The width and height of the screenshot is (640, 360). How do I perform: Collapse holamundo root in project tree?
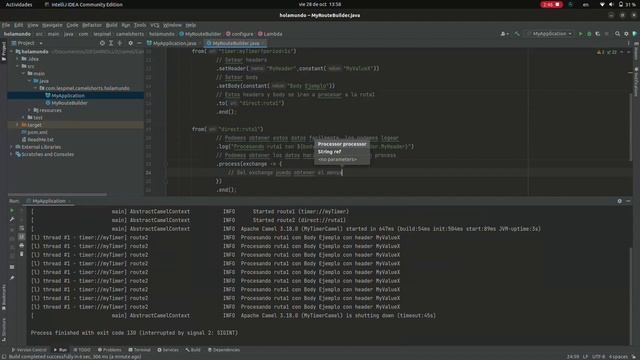pyautogui.click(x=12, y=52)
